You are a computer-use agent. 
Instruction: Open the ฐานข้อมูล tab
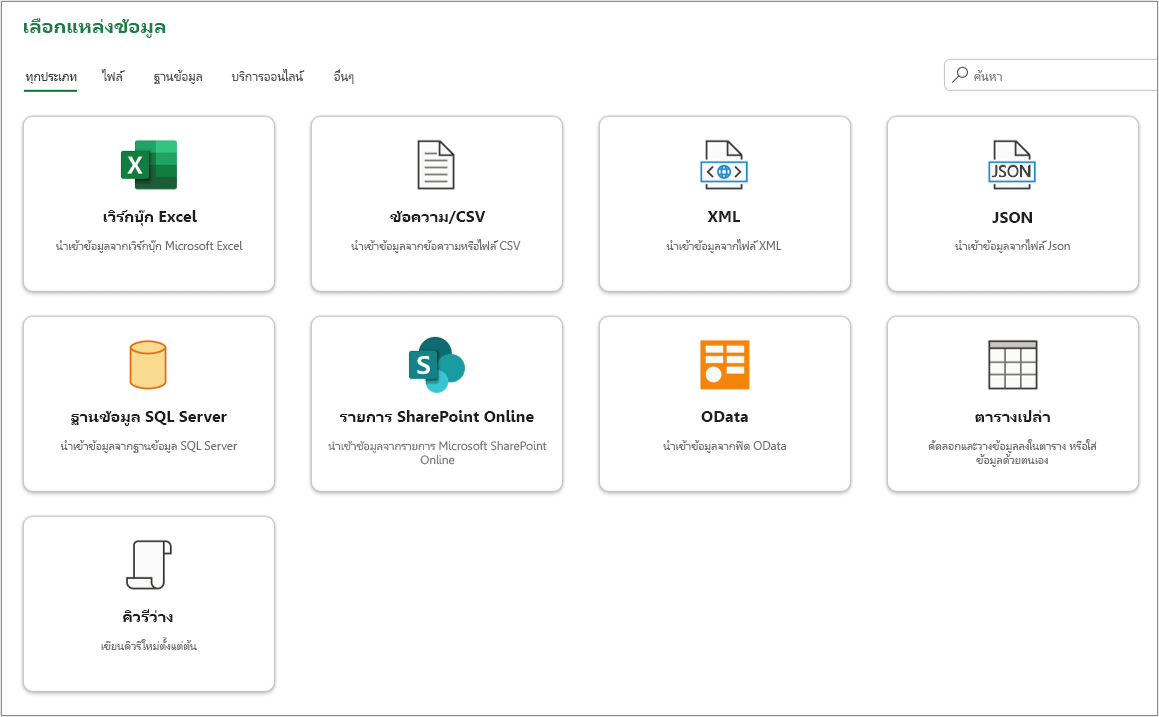pyautogui.click(x=177, y=77)
